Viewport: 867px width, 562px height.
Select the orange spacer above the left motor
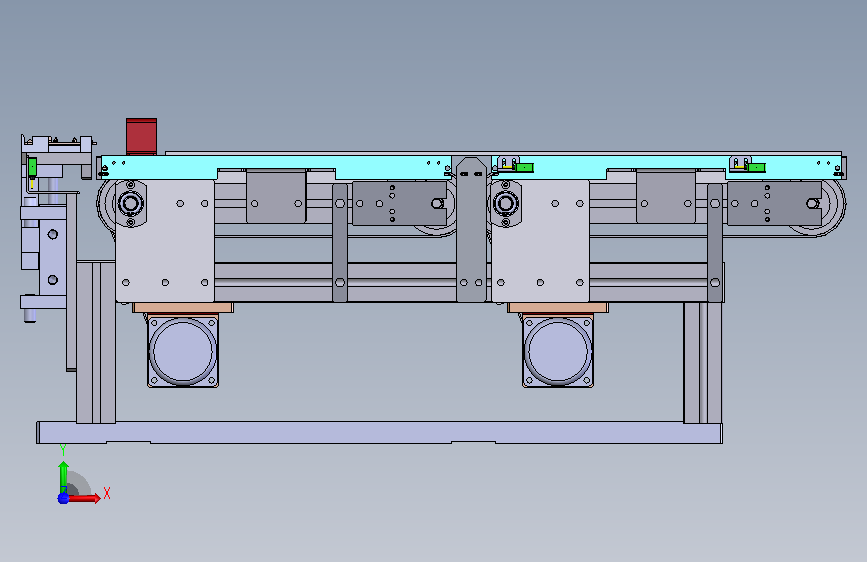183,308
